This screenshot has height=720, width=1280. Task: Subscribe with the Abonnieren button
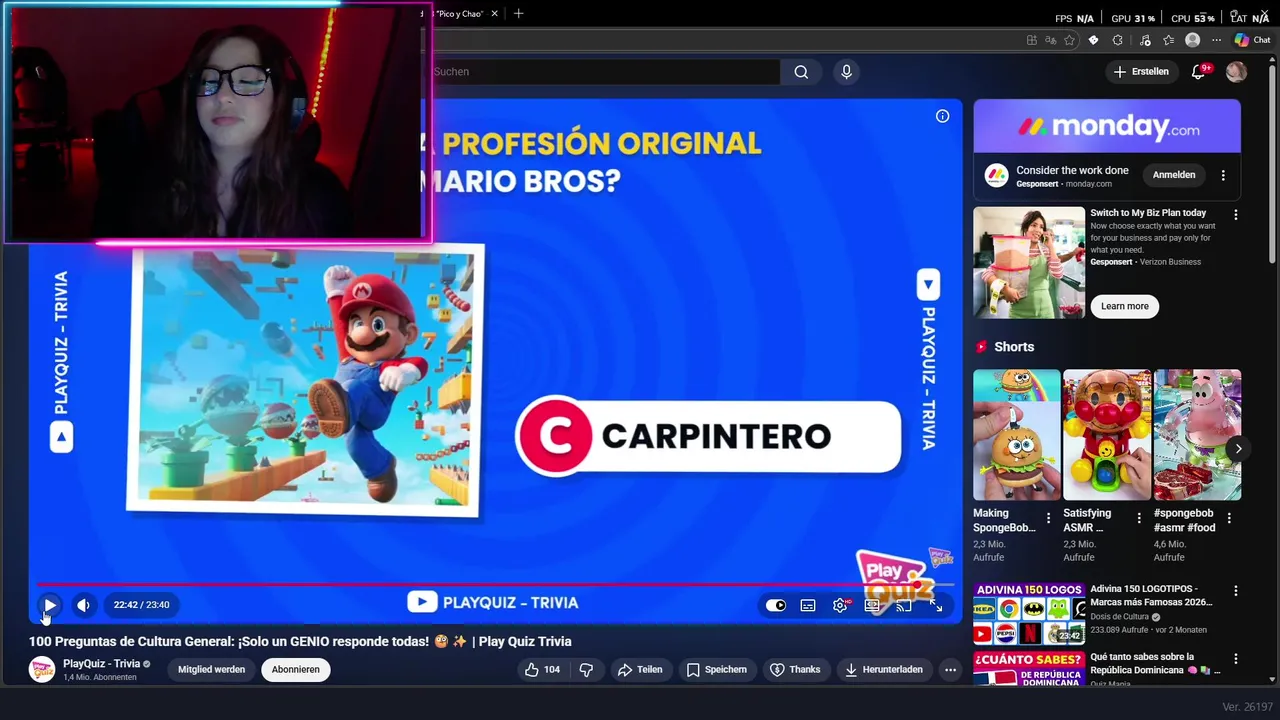[x=296, y=670]
